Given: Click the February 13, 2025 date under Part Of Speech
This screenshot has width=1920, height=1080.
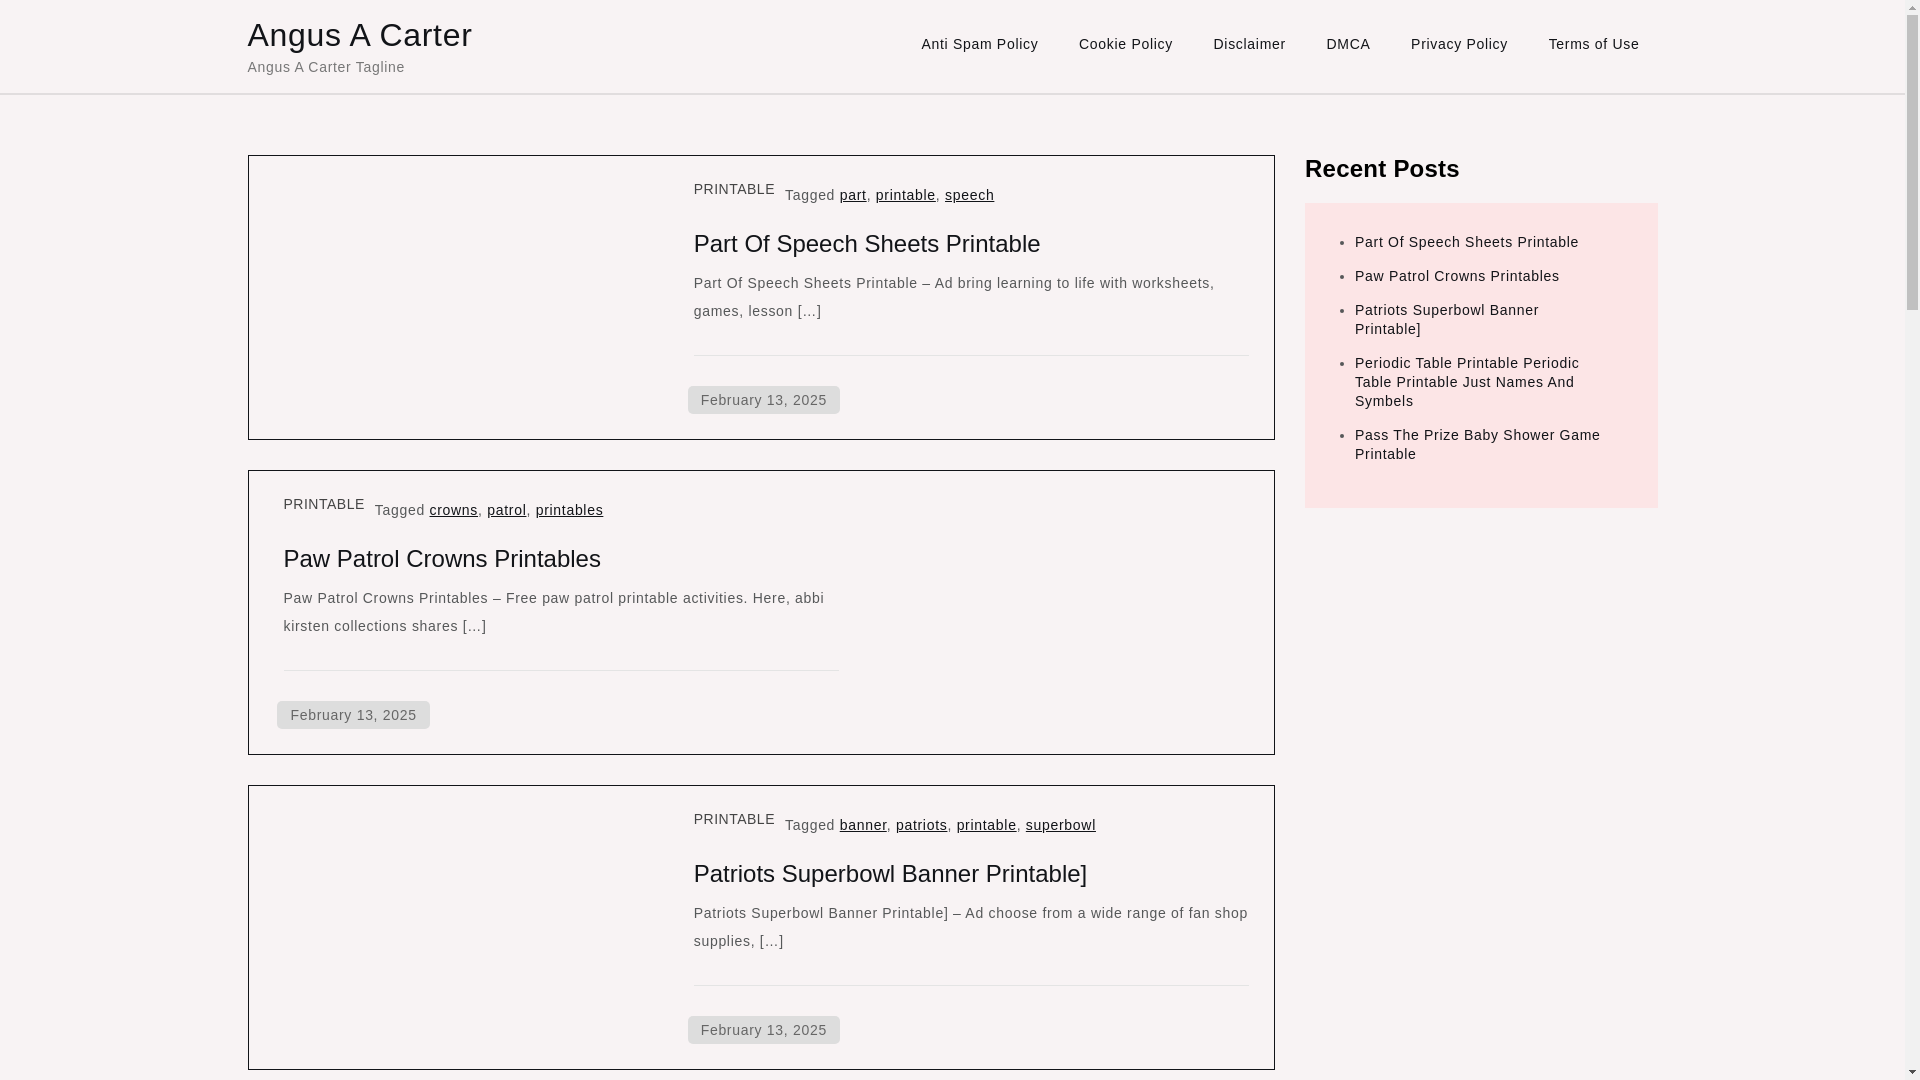Looking at the screenshot, I should [763, 400].
